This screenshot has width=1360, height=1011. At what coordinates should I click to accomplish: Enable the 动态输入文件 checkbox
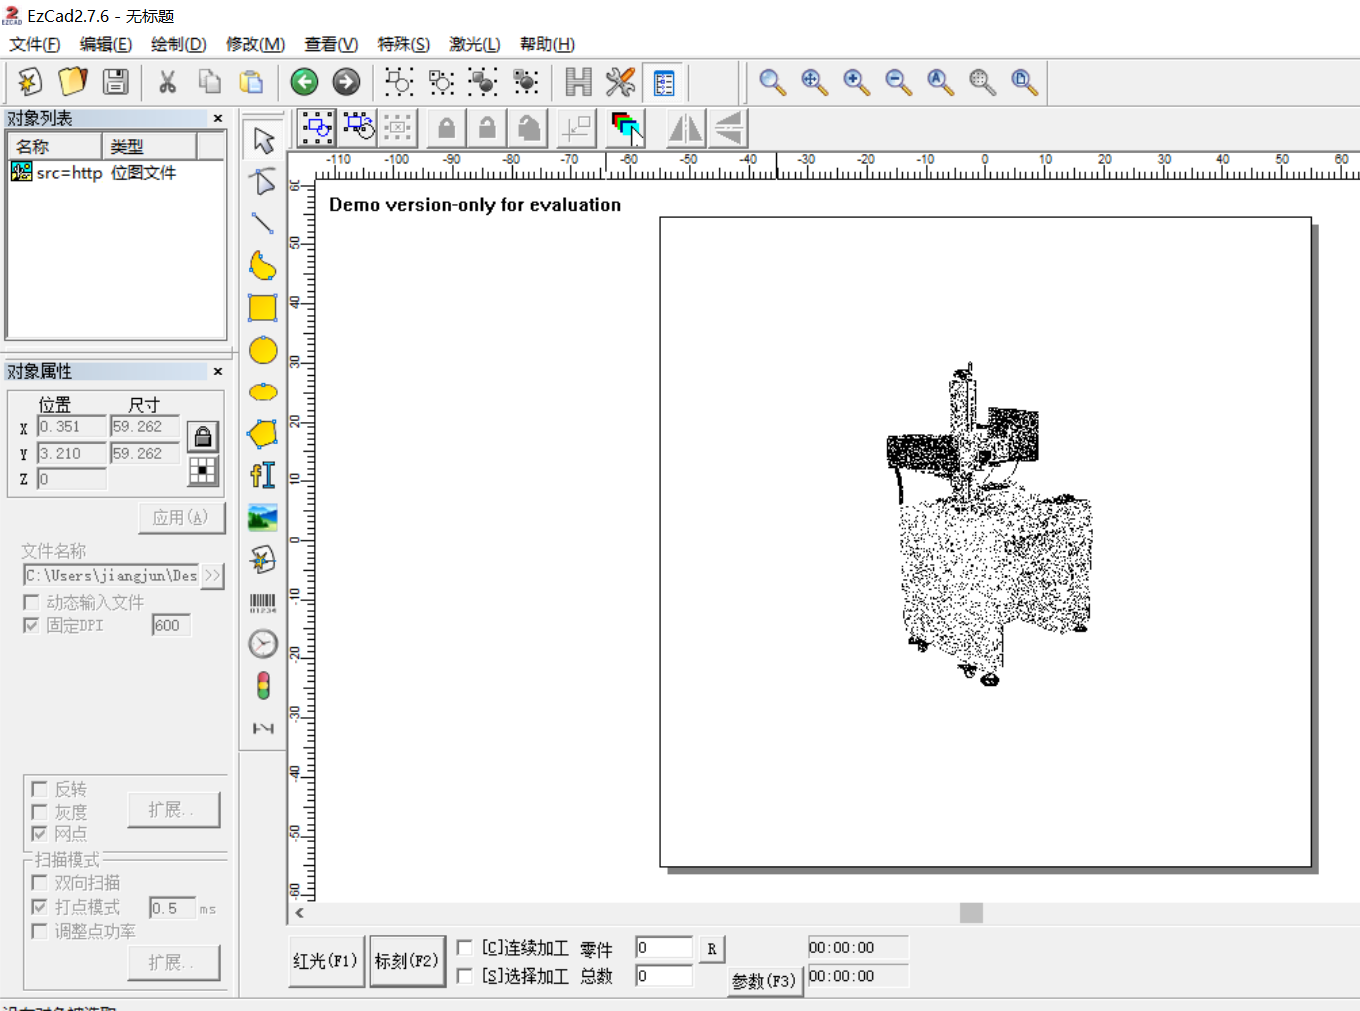coord(31,602)
